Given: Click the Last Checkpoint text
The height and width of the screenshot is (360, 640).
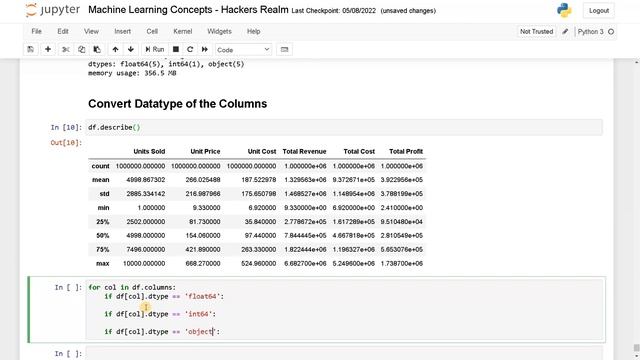Looking at the screenshot, I should coord(333,11).
